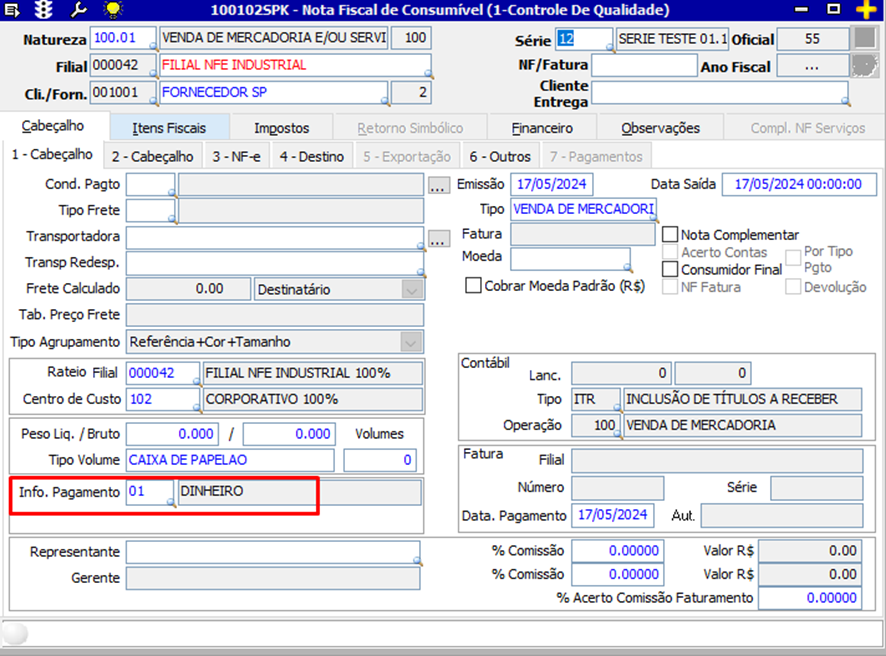Click the yellow light bulb icon
886x656 pixels.
pos(113,10)
